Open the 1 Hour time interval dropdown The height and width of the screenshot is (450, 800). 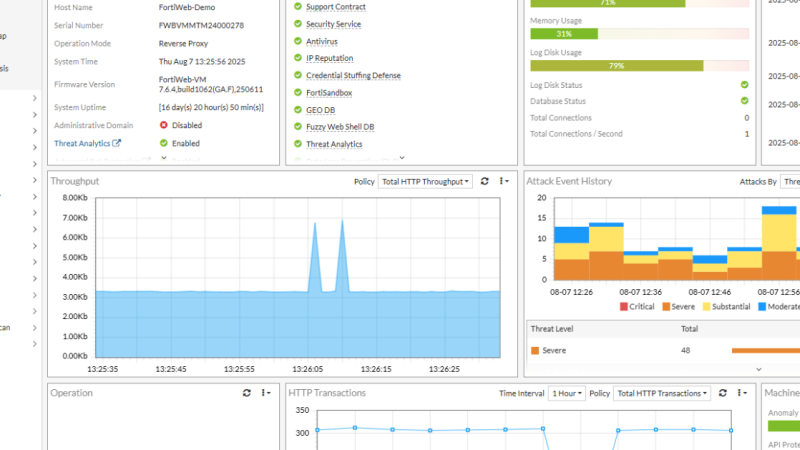pyautogui.click(x=566, y=393)
